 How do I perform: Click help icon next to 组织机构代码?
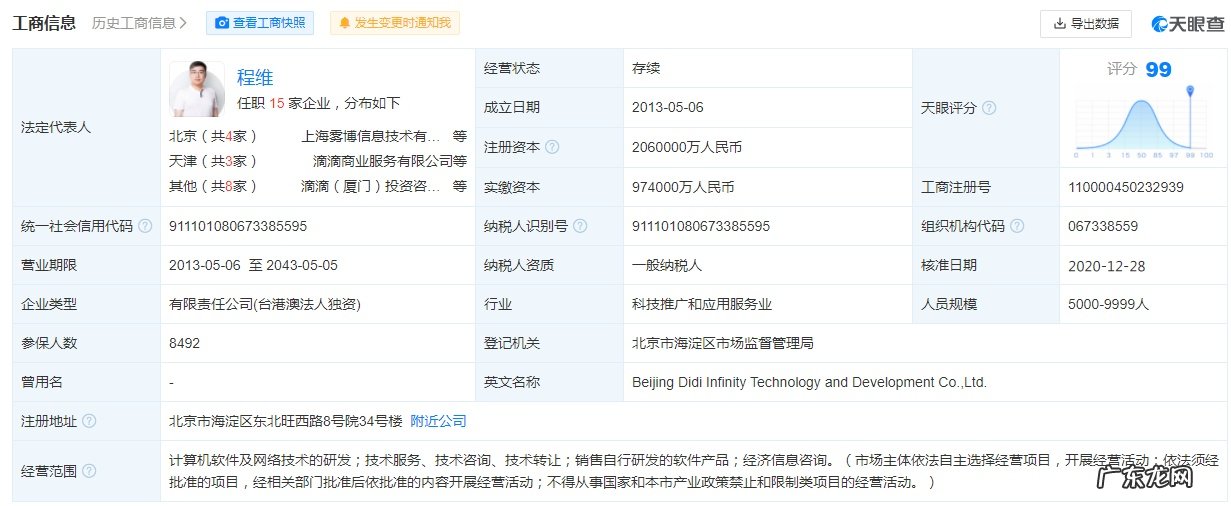1017,226
